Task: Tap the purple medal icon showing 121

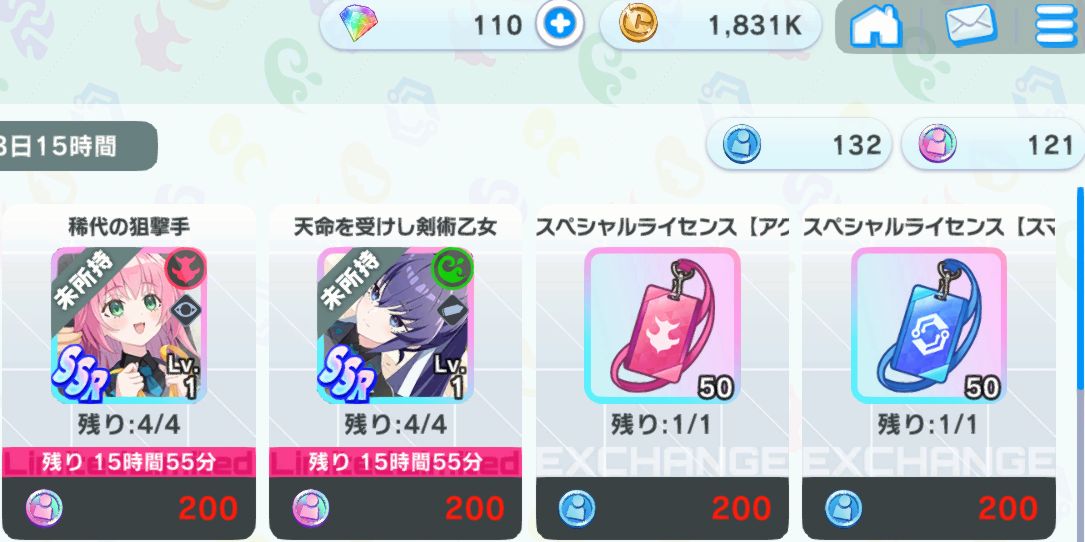Action: pos(938,145)
